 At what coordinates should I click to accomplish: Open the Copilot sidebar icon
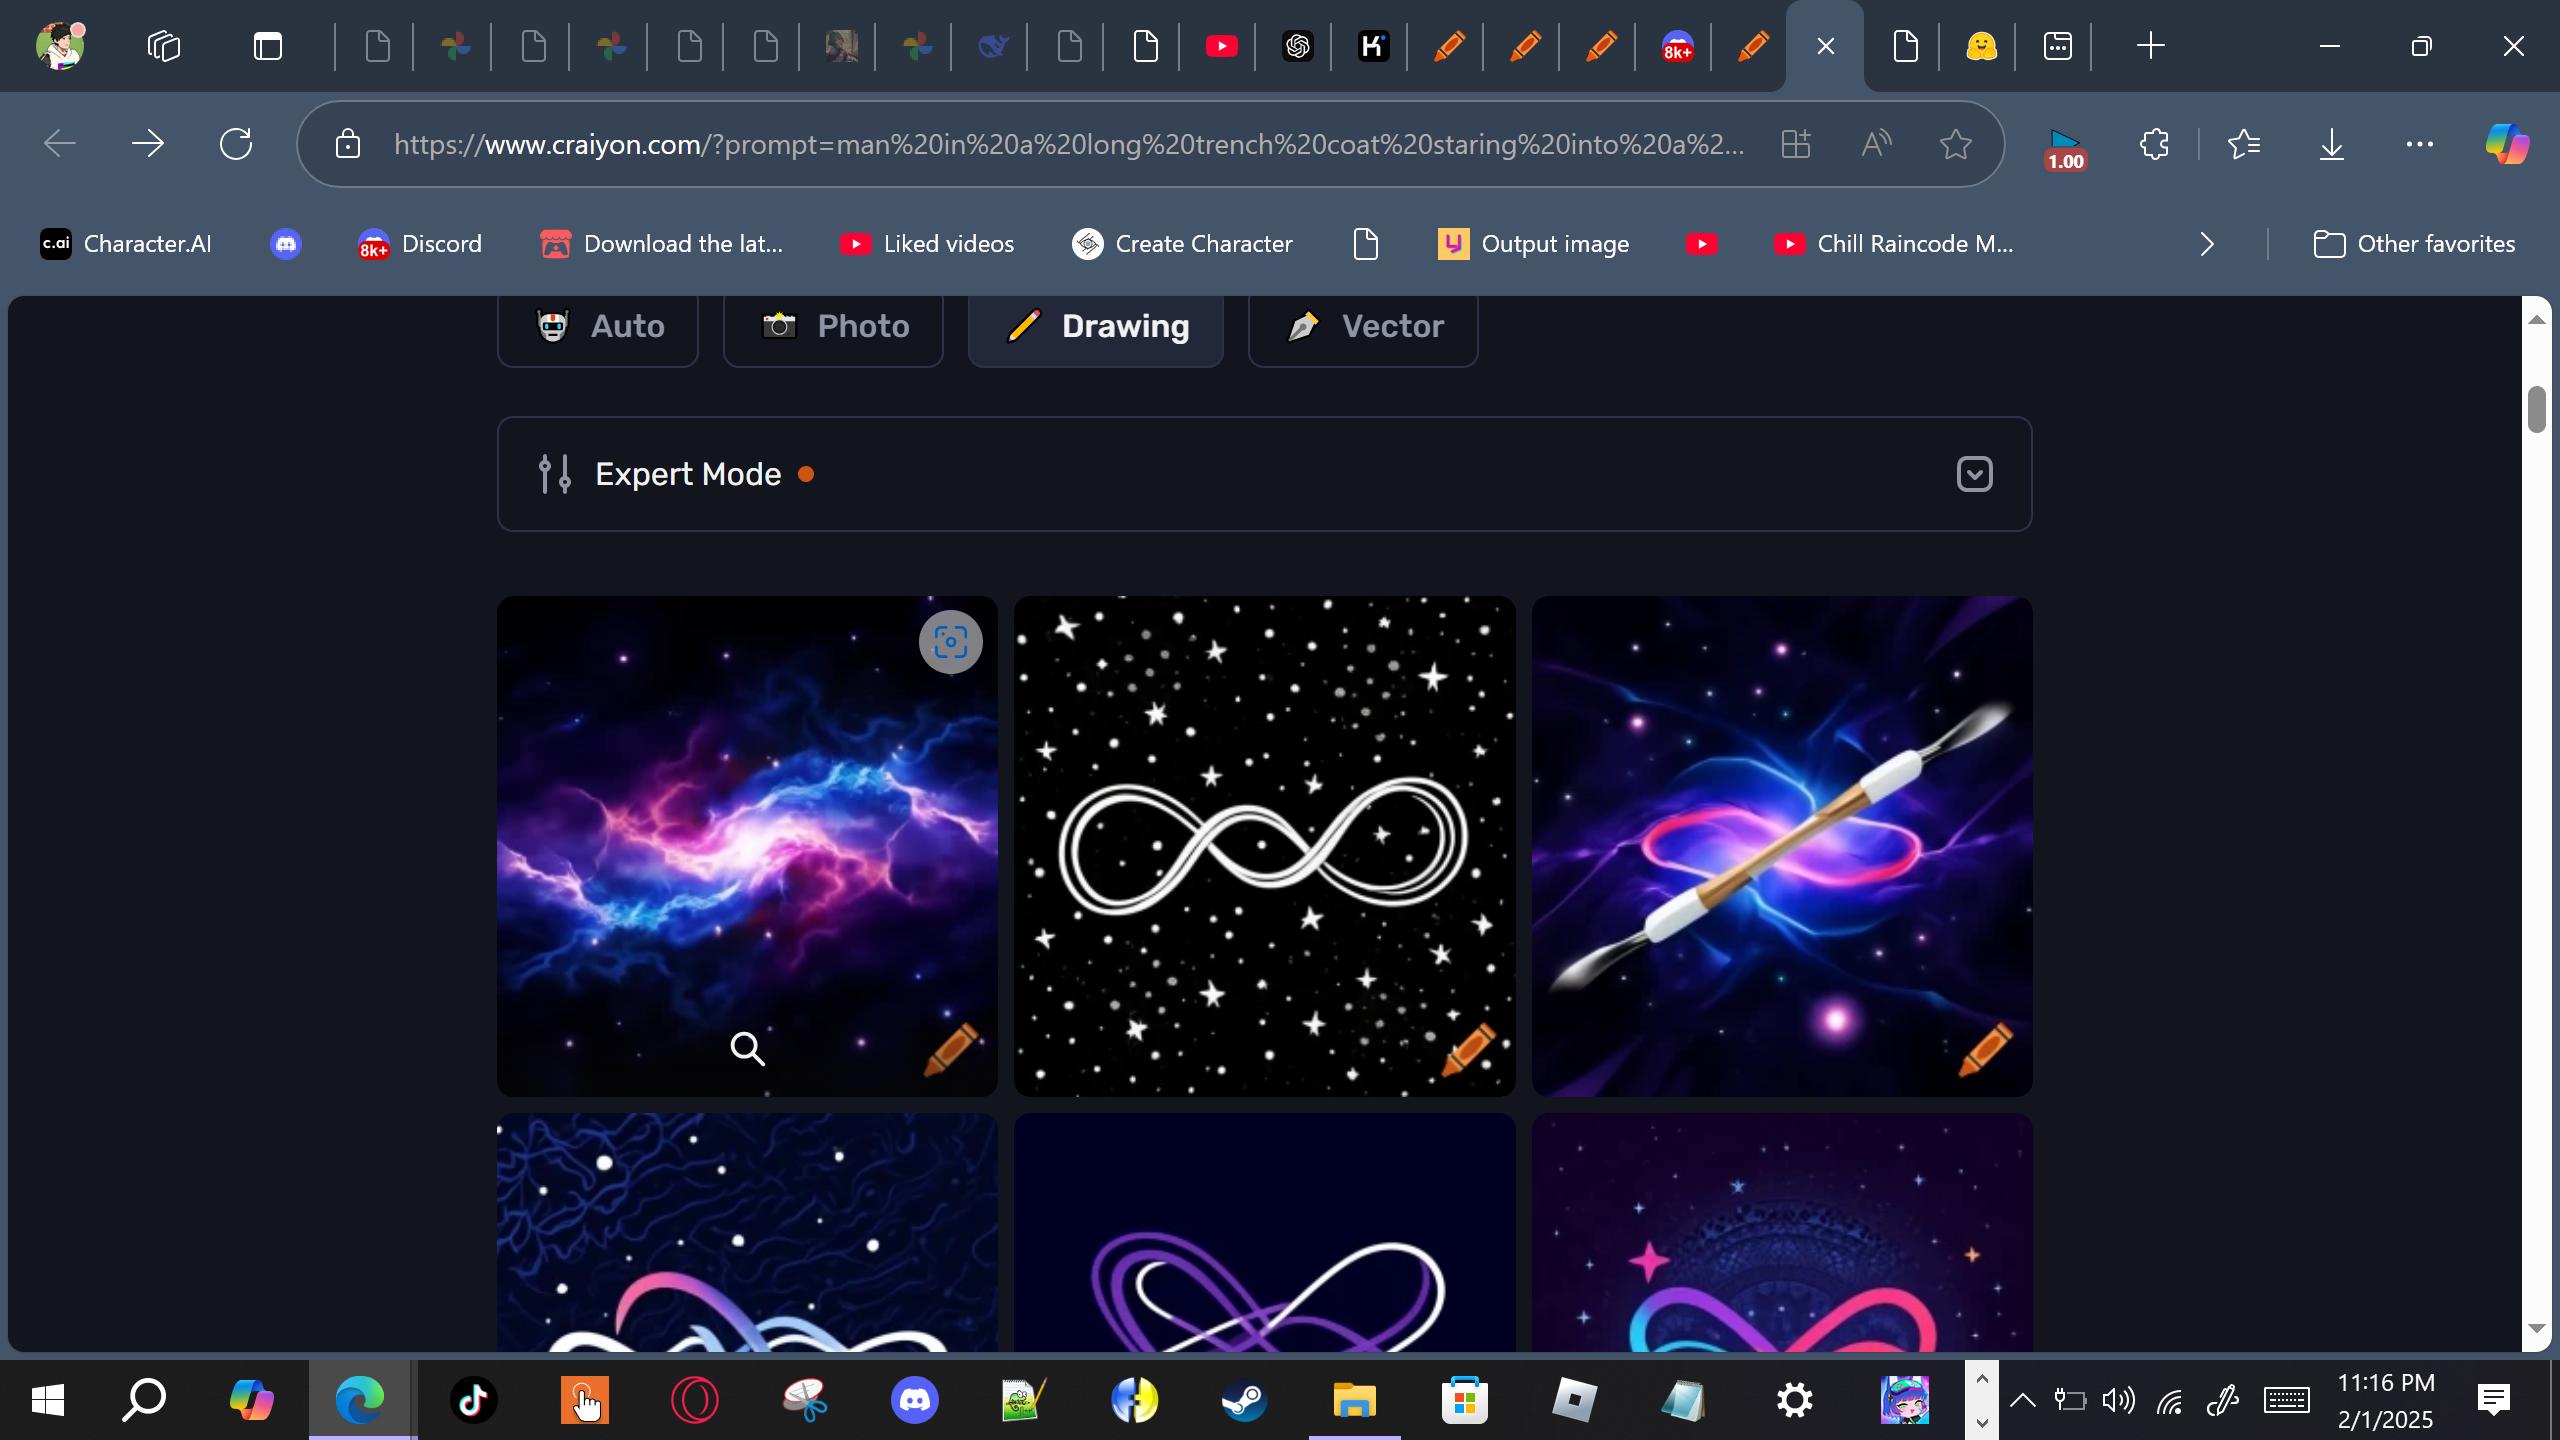[2507, 144]
